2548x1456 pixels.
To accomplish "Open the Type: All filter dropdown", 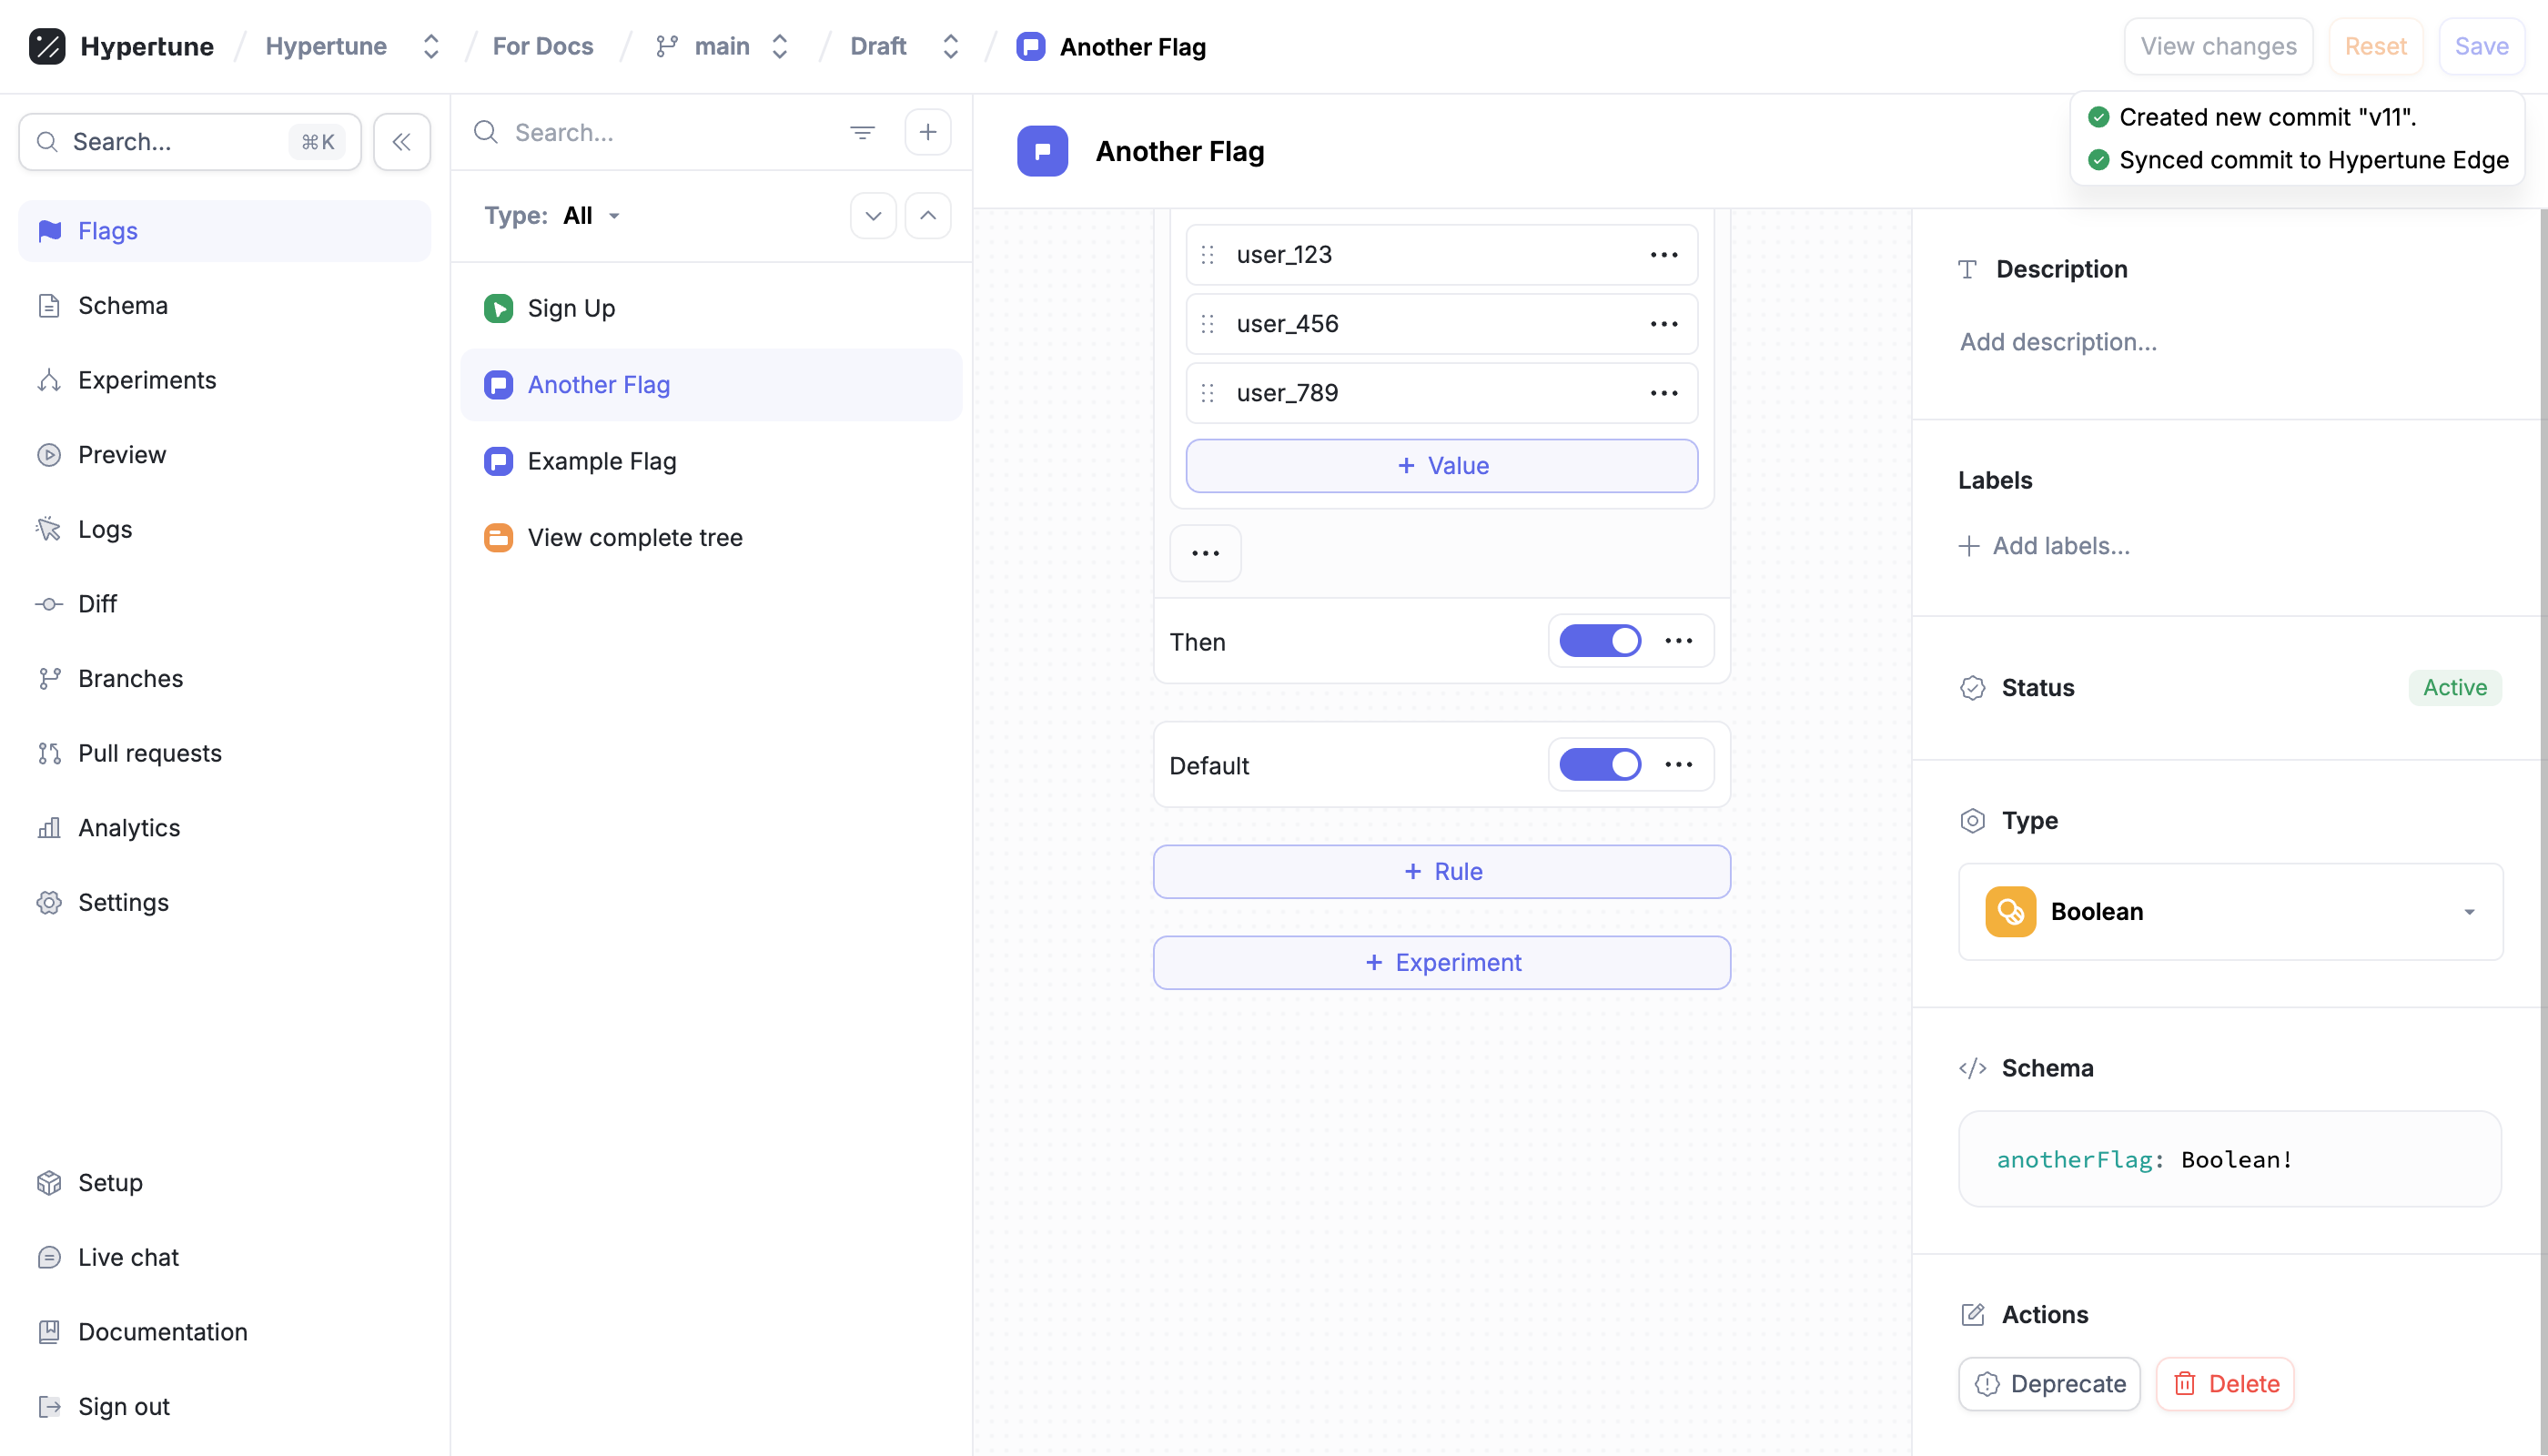I will click(591, 216).
